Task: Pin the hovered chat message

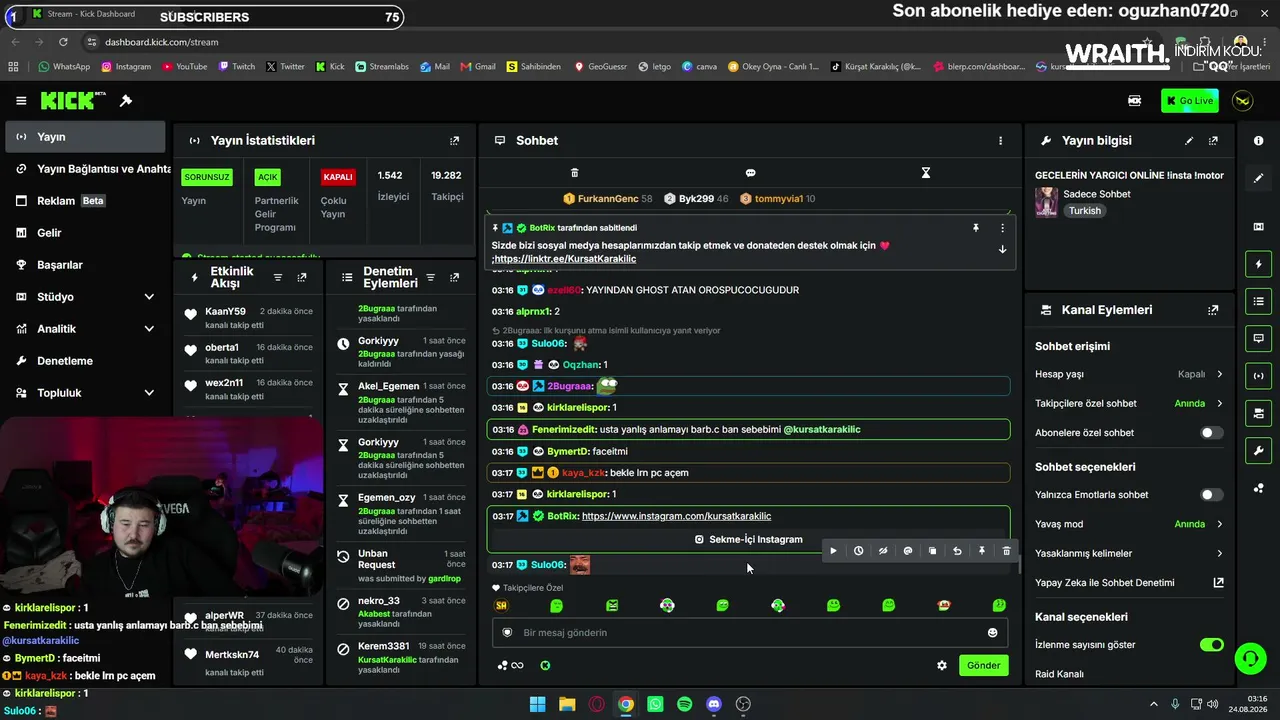Action: (982, 551)
